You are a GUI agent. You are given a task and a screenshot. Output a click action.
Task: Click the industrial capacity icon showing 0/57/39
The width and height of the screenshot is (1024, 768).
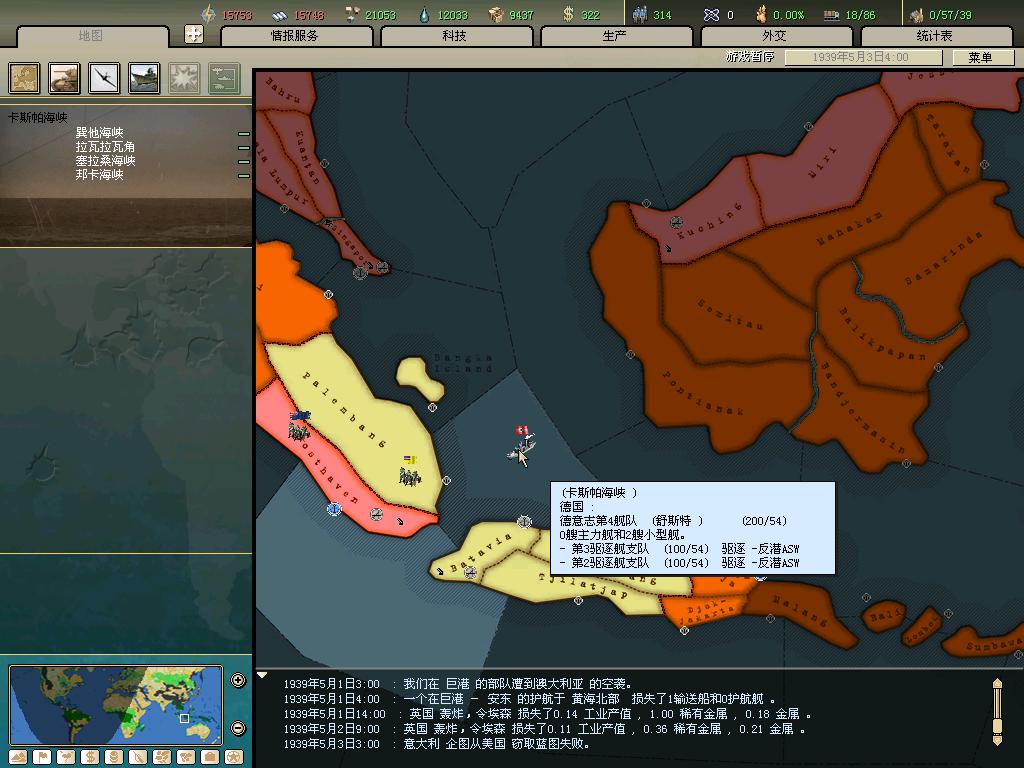coord(917,14)
